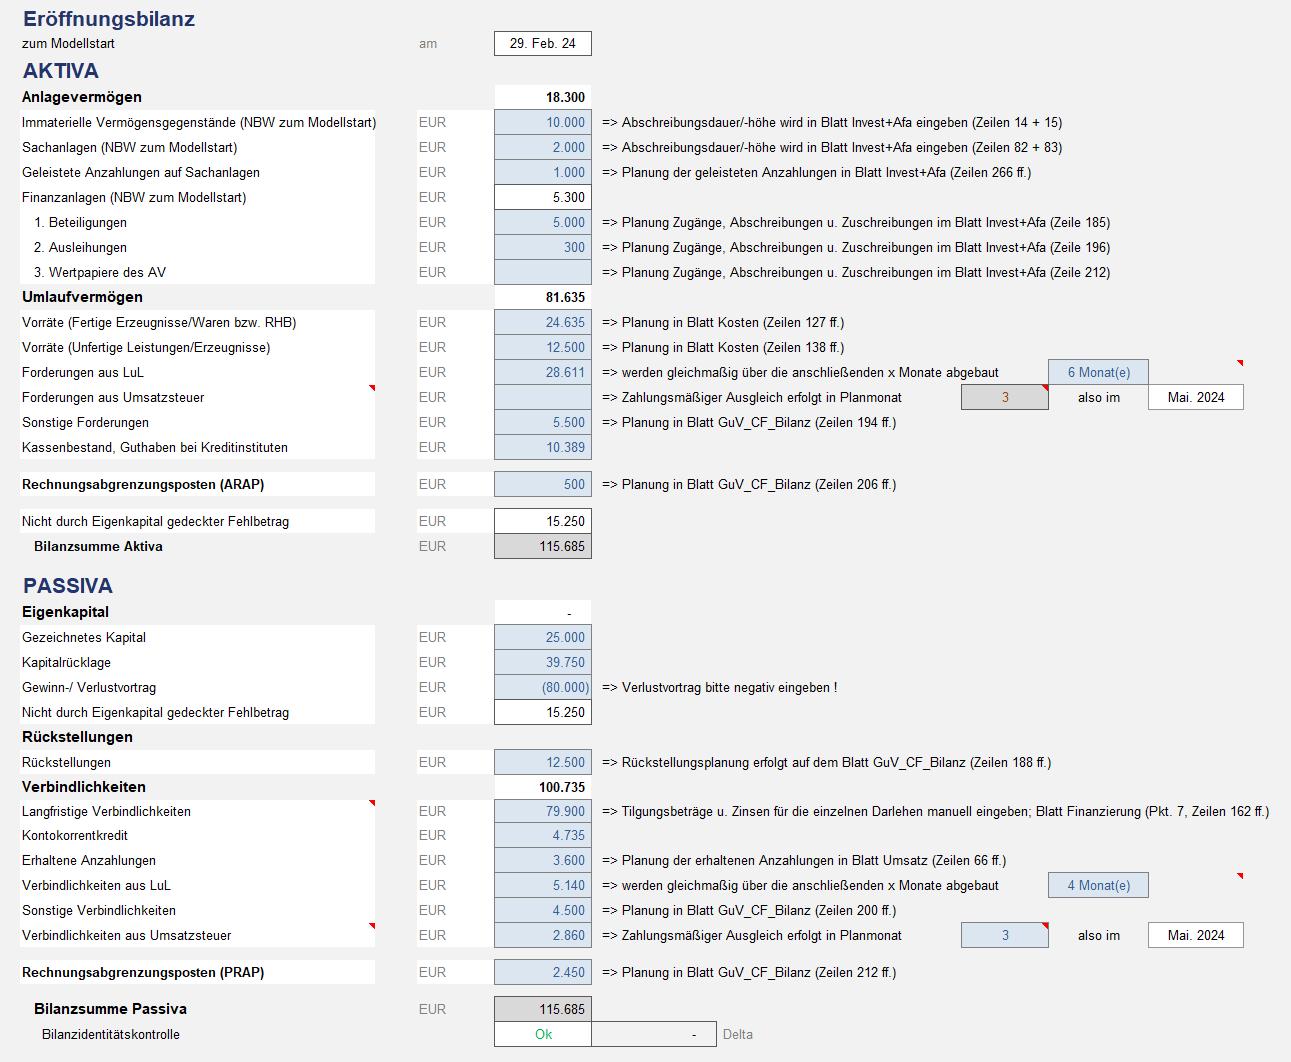
Task: Select the Rückstellungen value cell 12.500
Action: [x=543, y=762]
